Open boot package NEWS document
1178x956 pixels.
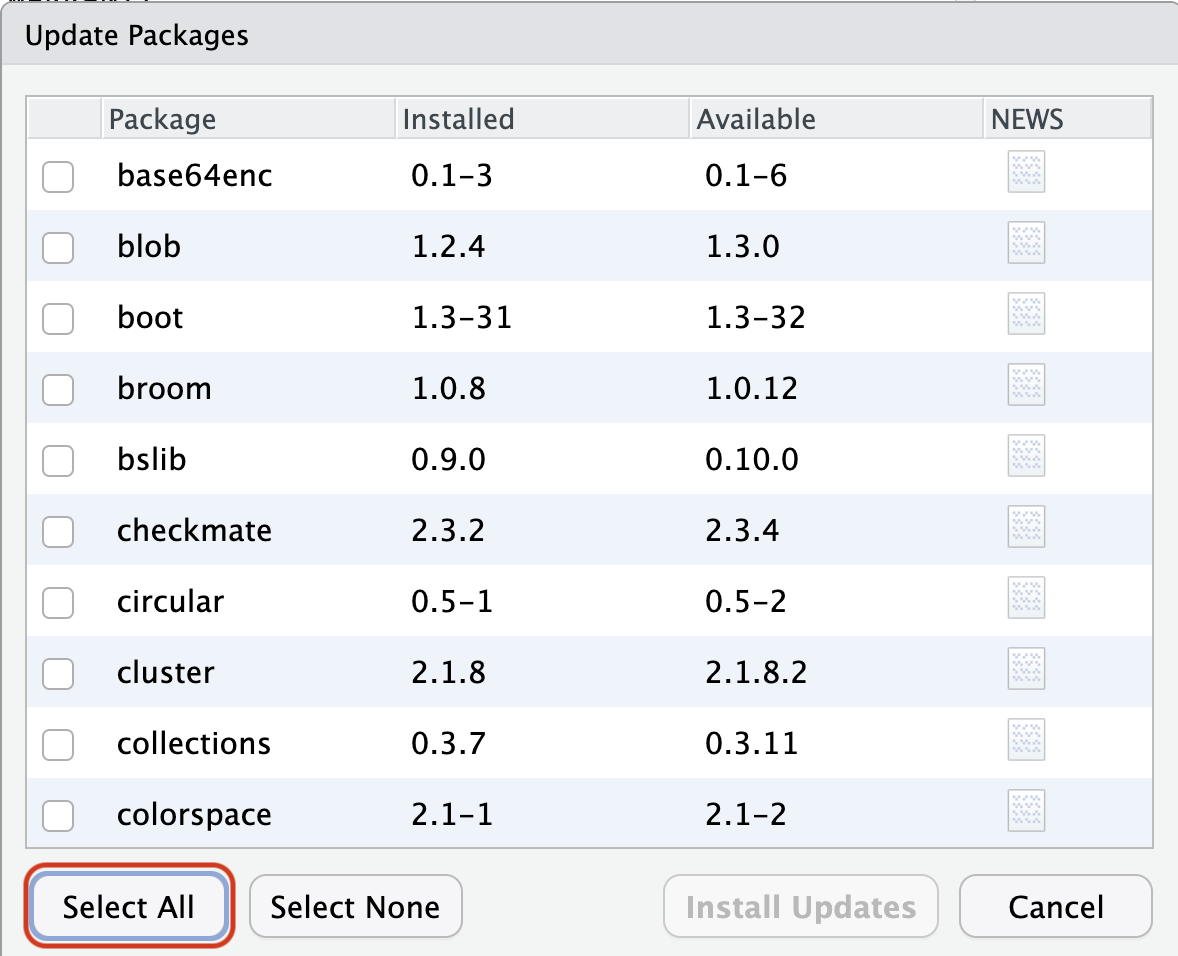(1025, 314)
